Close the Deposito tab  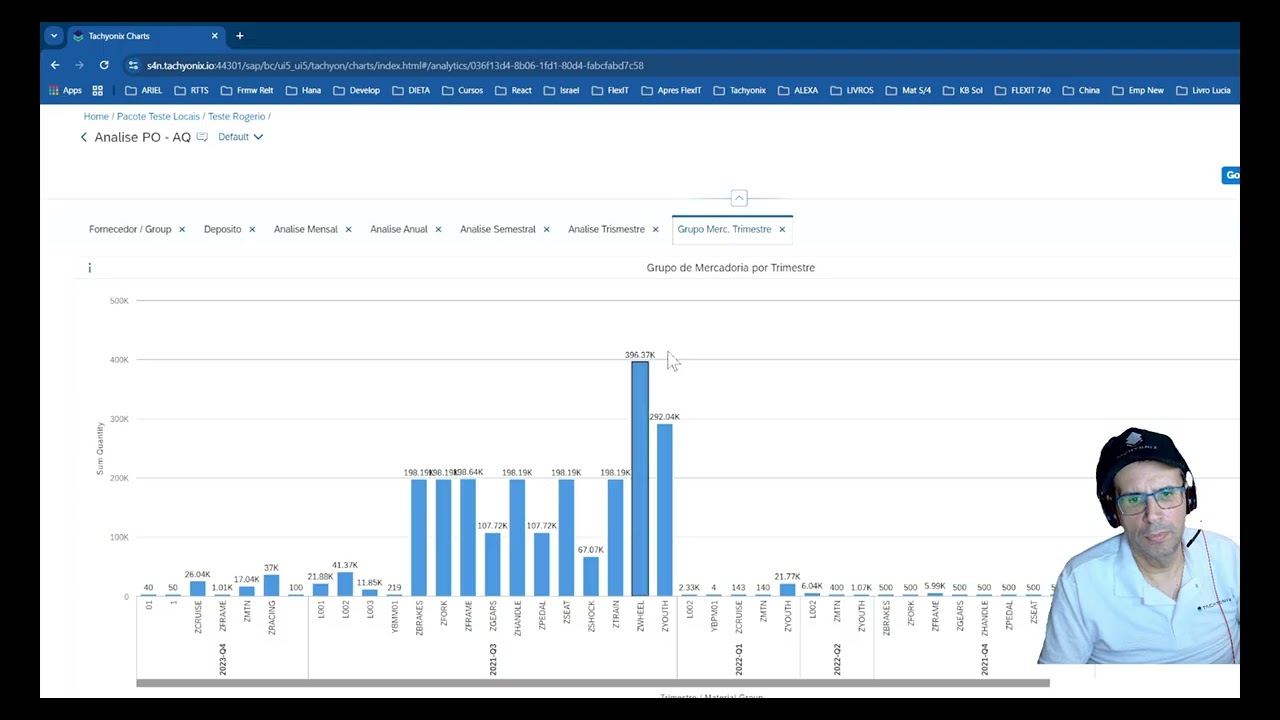point(252,229)
